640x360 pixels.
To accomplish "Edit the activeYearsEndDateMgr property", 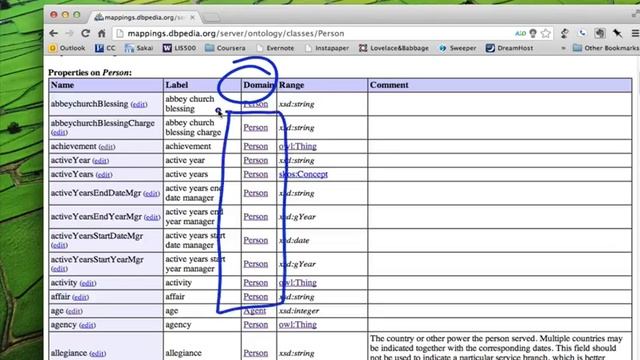I will pyautogui.click(x=151, y=193).
